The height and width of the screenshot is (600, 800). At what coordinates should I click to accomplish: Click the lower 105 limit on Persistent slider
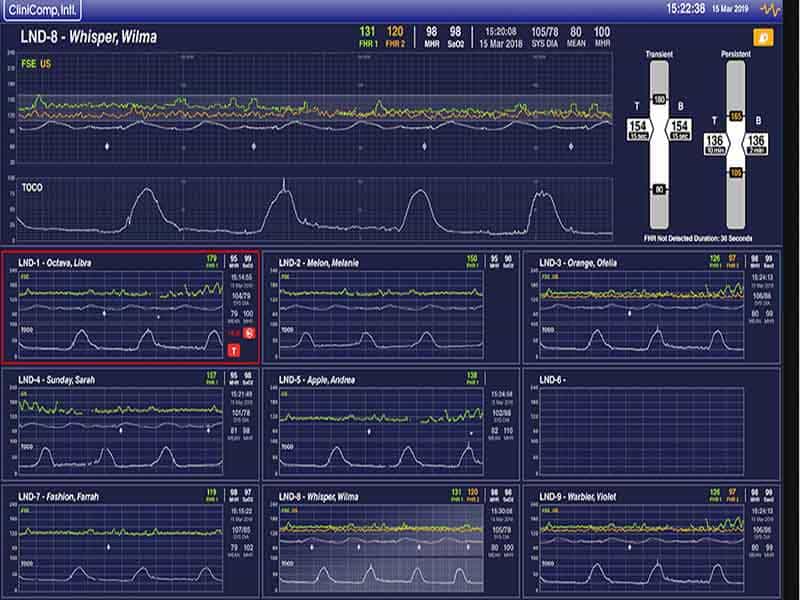(x=736, y=173)
